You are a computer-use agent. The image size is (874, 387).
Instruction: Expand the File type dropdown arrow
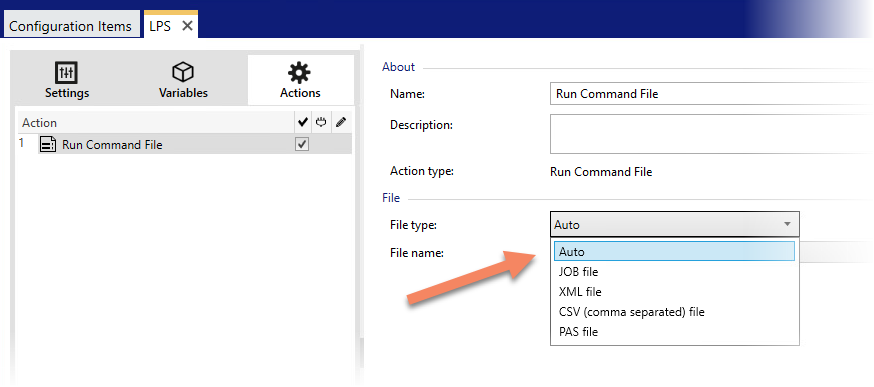787,224
